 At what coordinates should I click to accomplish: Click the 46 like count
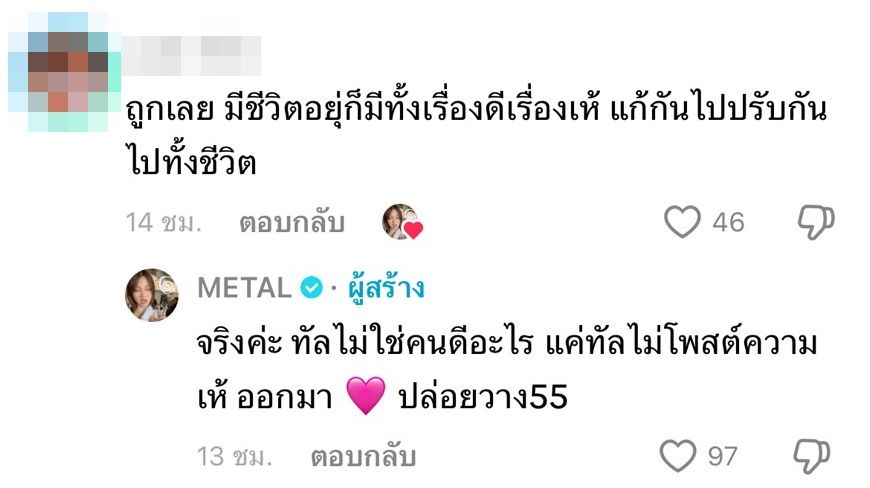pos(728,222)
